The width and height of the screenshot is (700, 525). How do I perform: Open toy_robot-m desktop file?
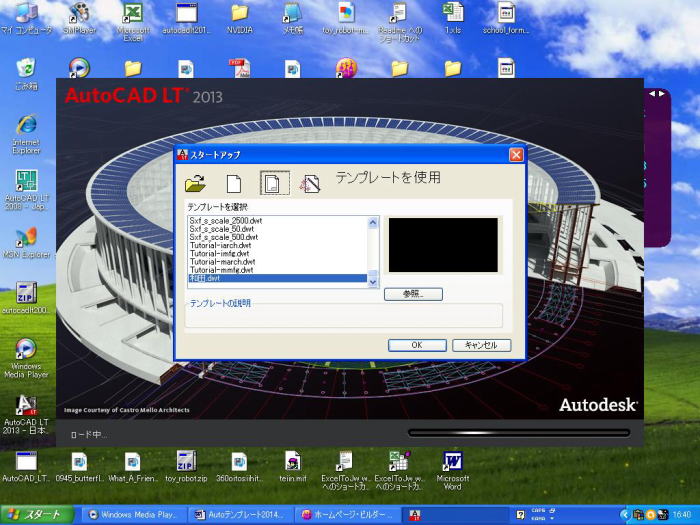click(x=346, y=18)
